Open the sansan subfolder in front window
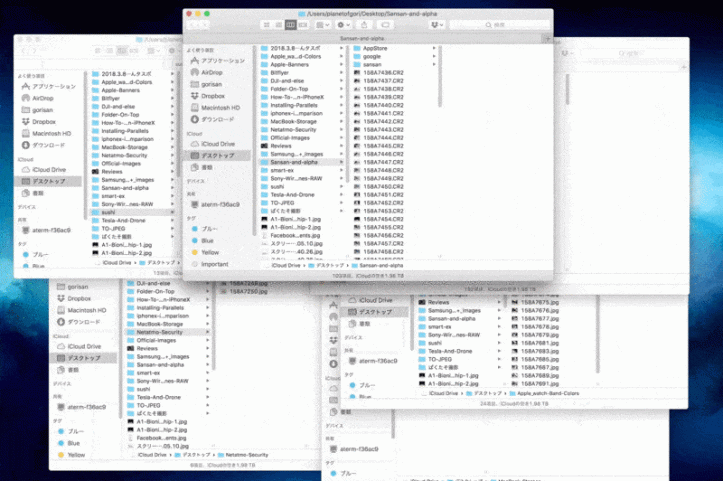Screen dimensions: 723x481 (367, 65)
